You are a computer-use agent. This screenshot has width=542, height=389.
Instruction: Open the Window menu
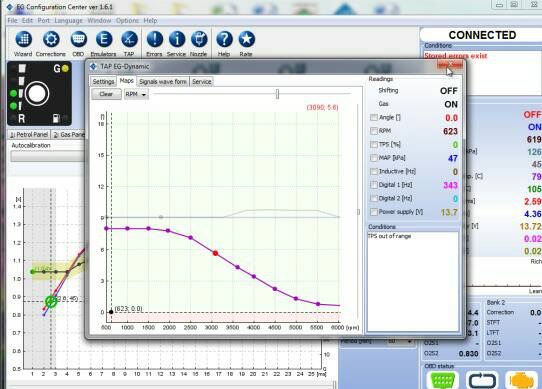coord(99,20)
